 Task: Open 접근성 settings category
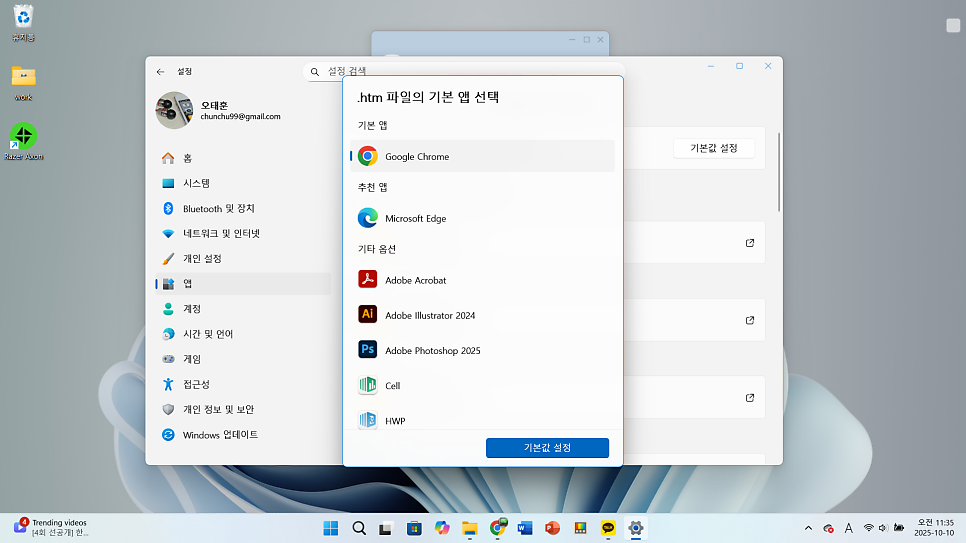click(243, 384)
